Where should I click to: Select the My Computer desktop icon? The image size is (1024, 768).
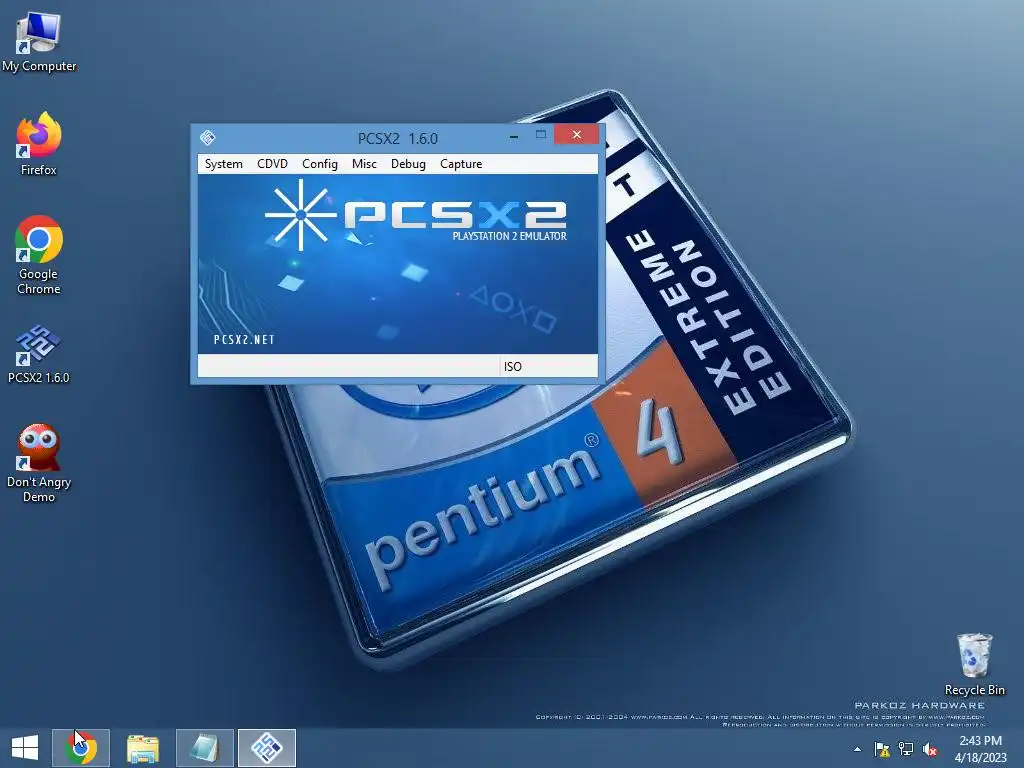(39, 42)
